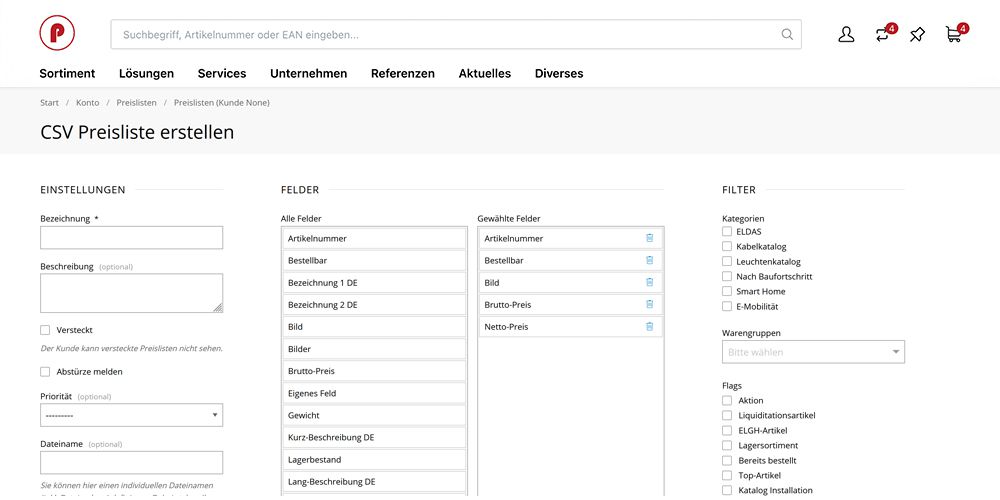Toggle the Abstürze melden checkbox
The image size is (1000, 500).
tap(45, 372)
